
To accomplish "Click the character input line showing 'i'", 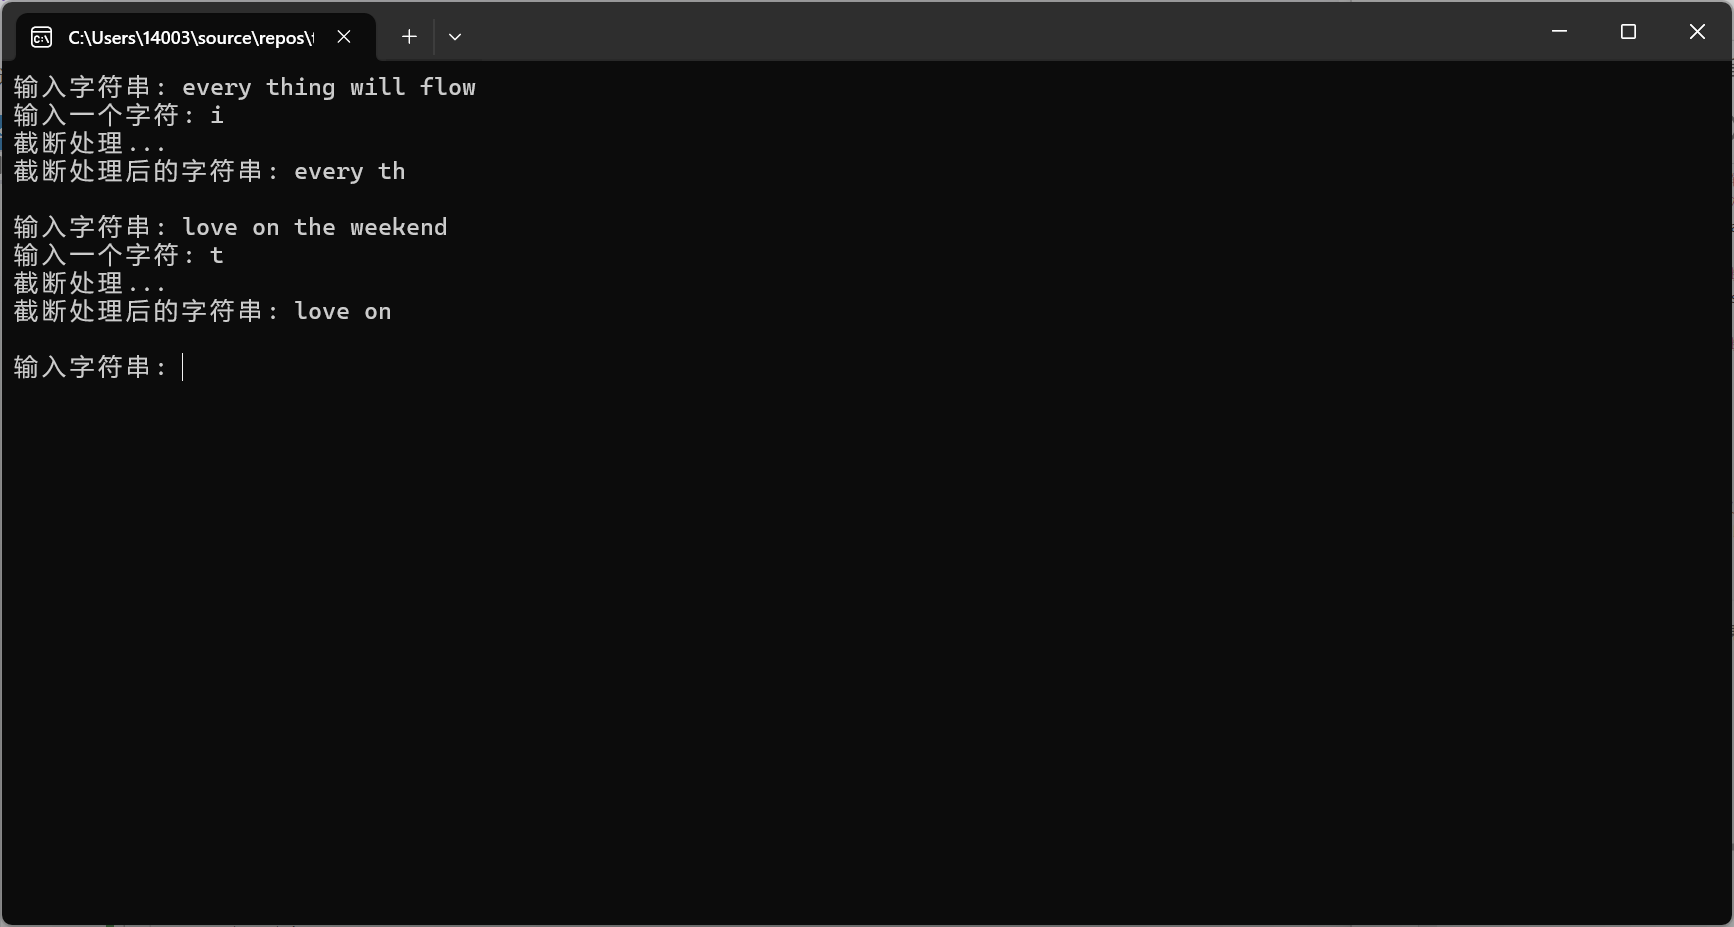I will tap(119, 116).
